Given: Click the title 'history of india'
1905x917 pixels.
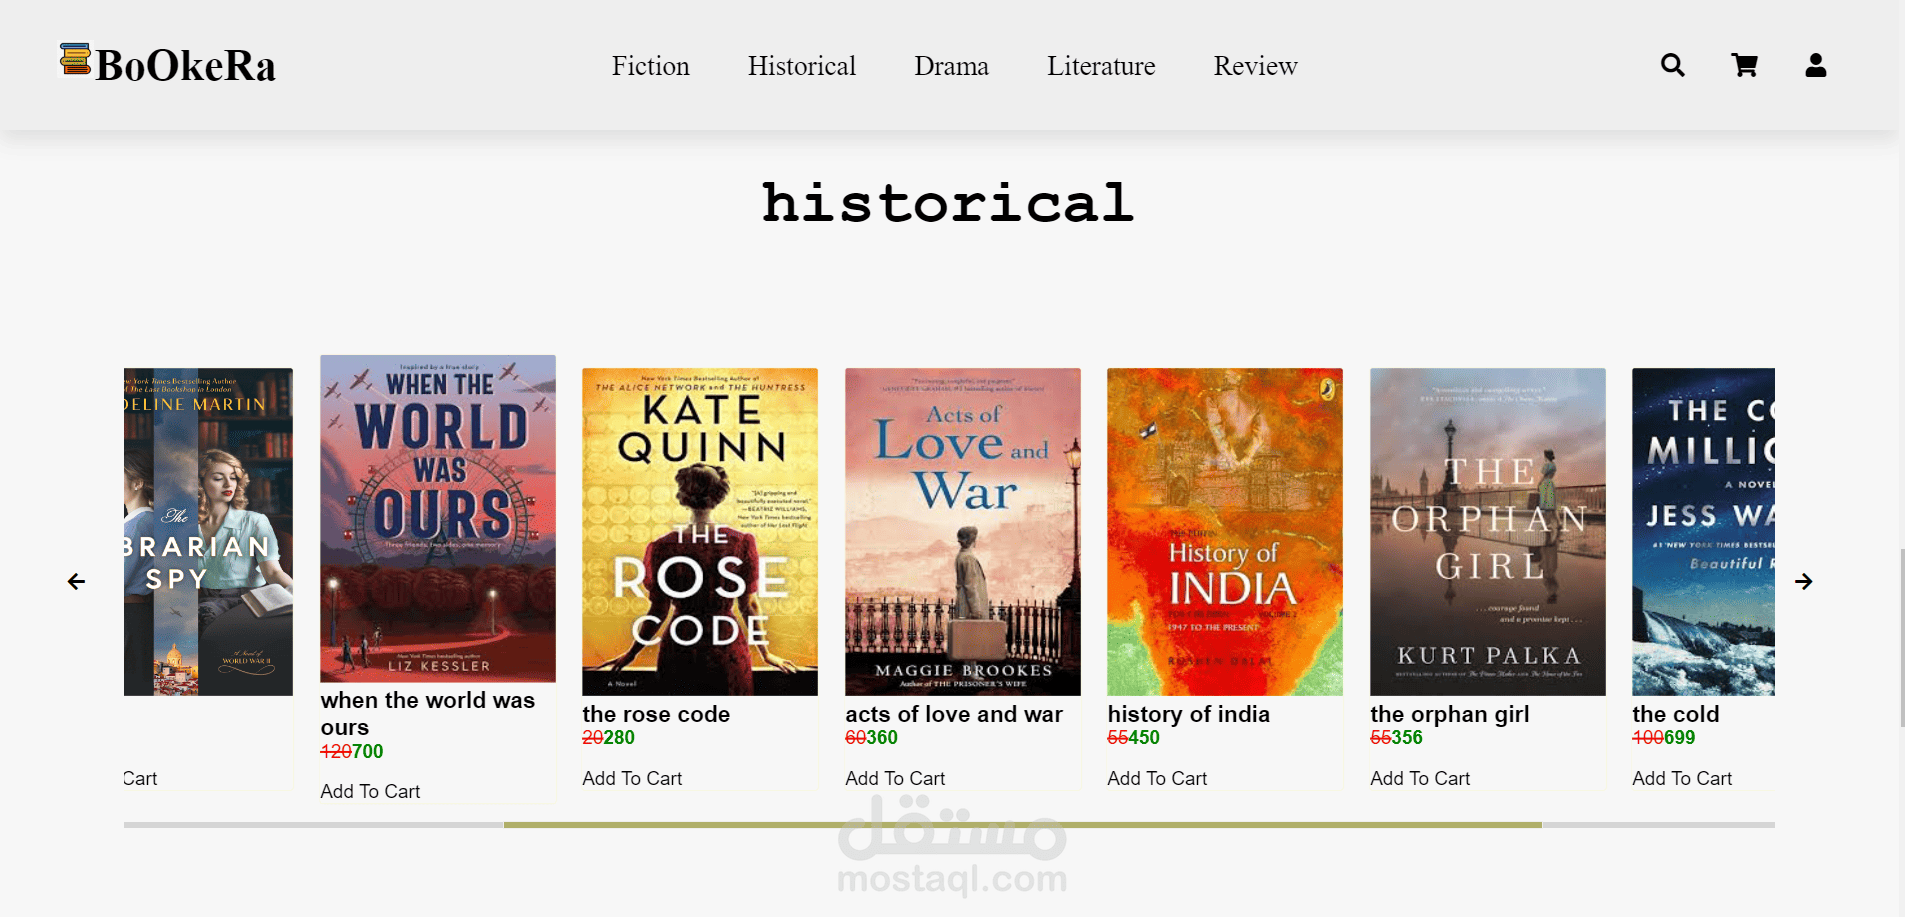Looking at the screenshot, I should coord(1189,714).
